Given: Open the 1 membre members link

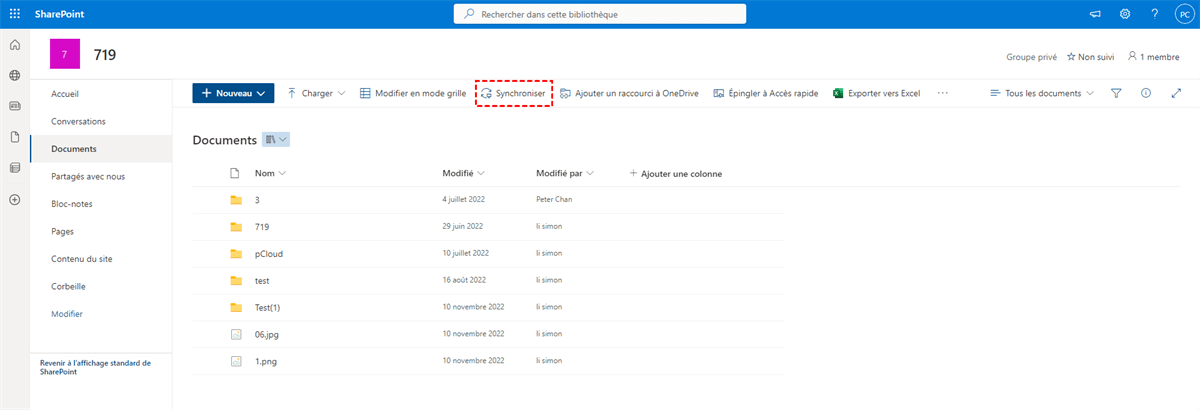Looking at the screenshot, I should (x=1154, y=57).
